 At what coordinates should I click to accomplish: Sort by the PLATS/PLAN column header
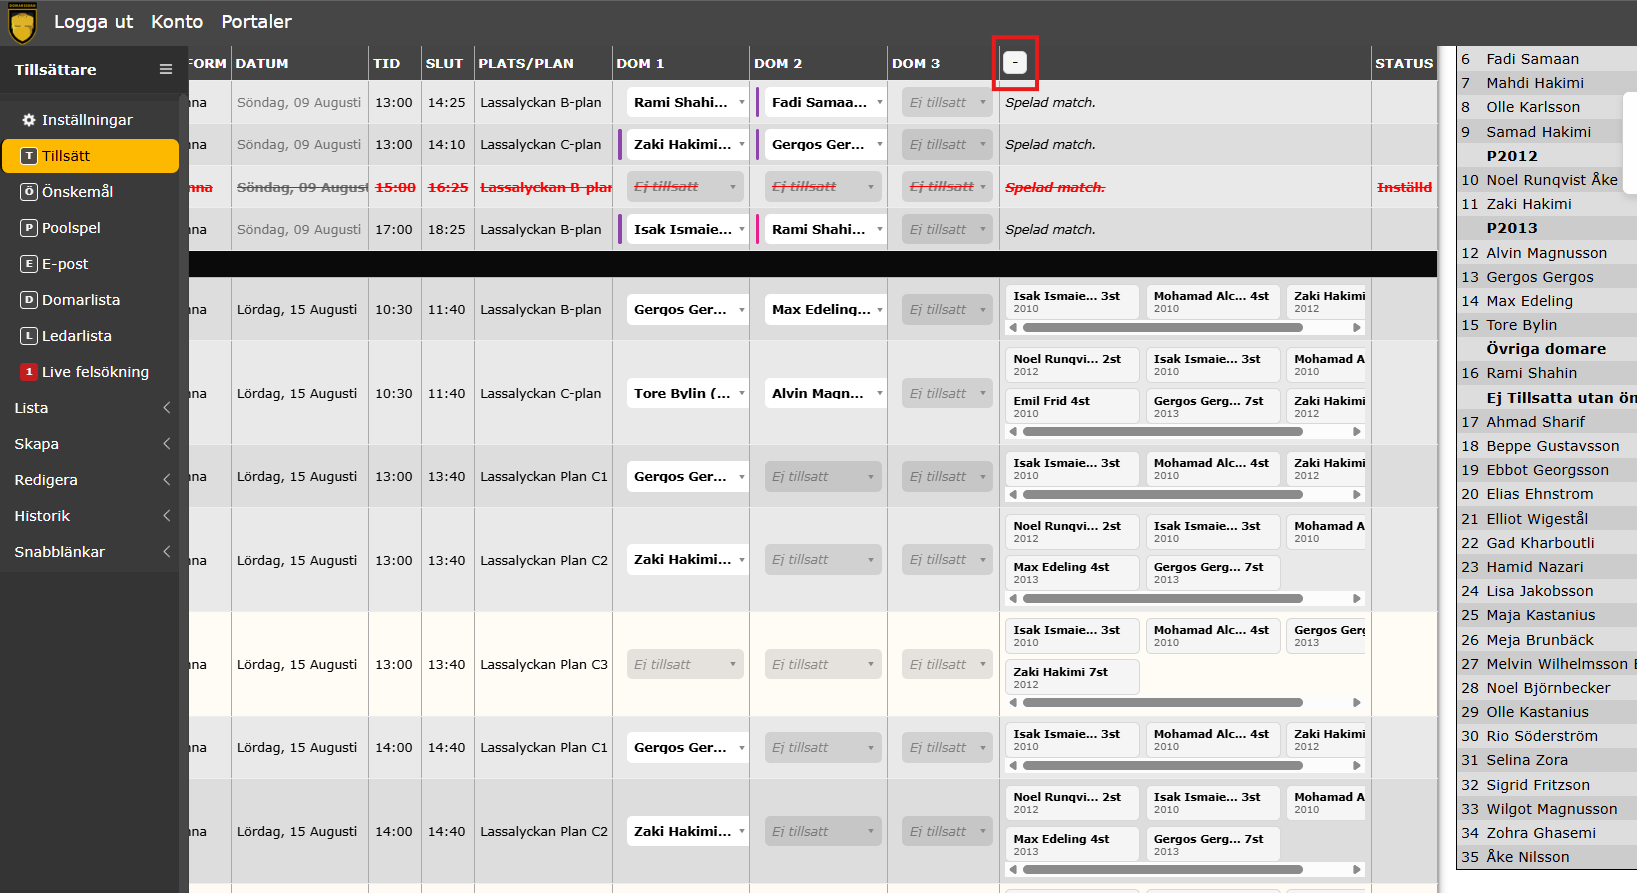(526, 63)
